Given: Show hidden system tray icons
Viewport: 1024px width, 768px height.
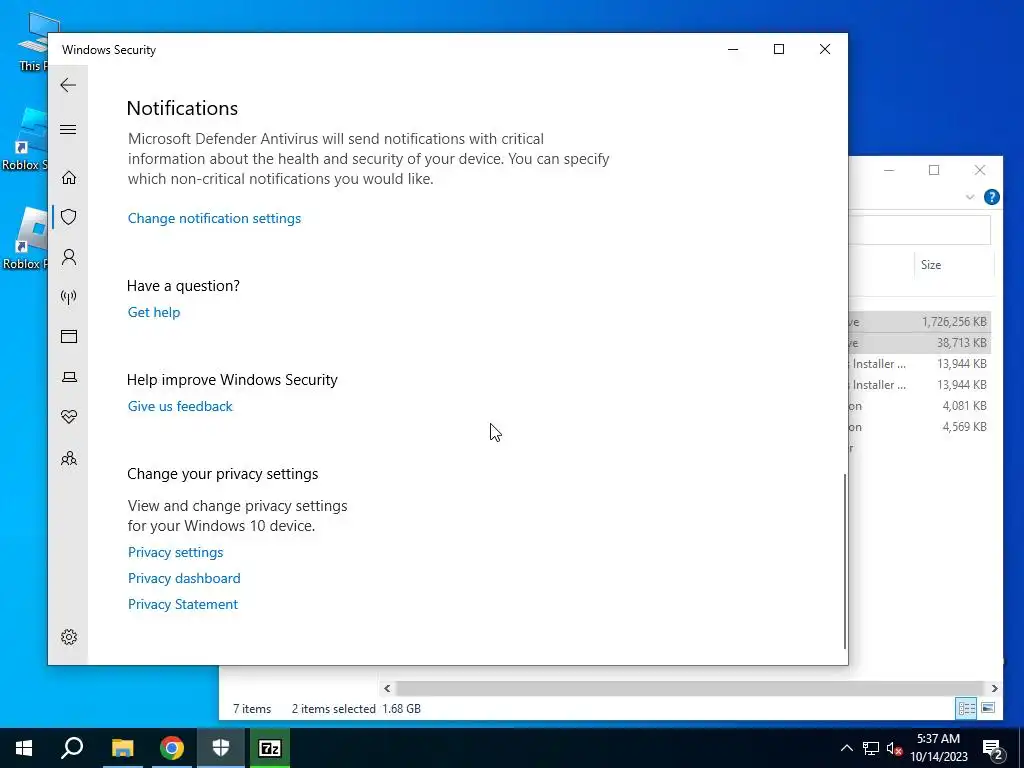Looking at the screenshot, I should pos(846,748).
